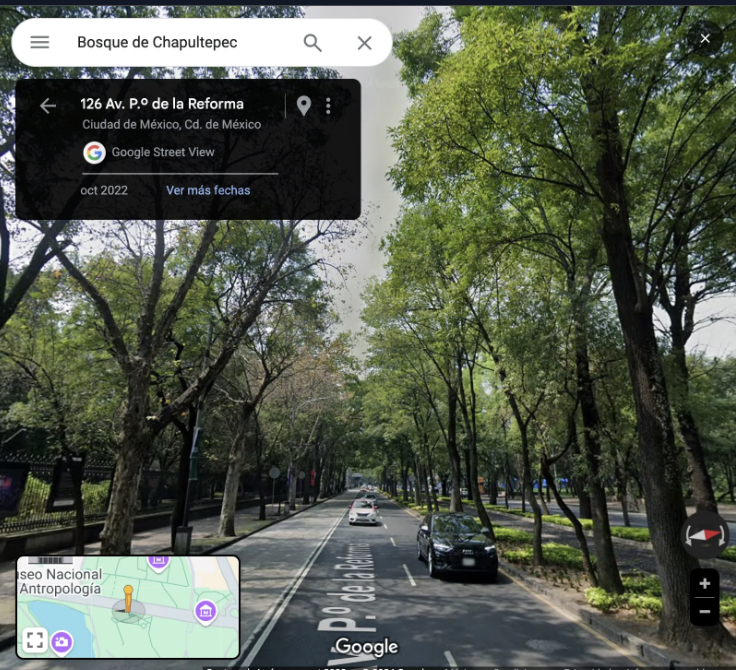Zoom out with the minus button

(x=704, y=610)
